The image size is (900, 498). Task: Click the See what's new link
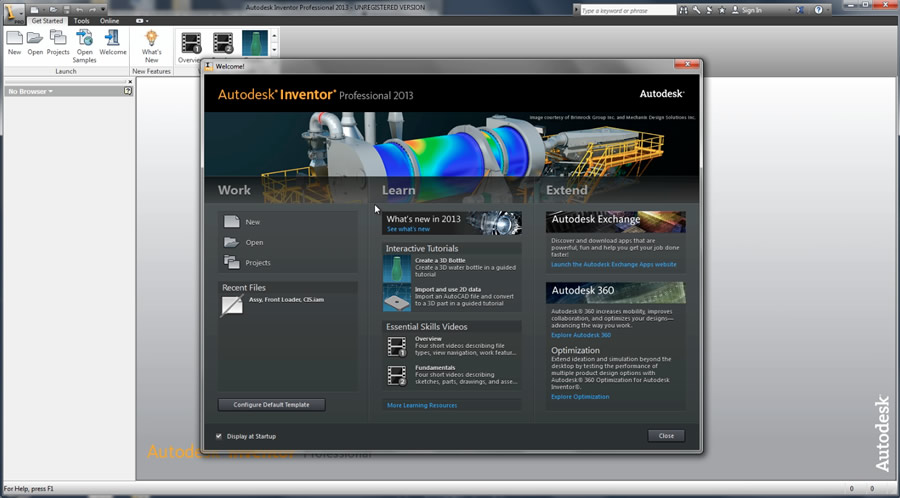click(408, 229)
